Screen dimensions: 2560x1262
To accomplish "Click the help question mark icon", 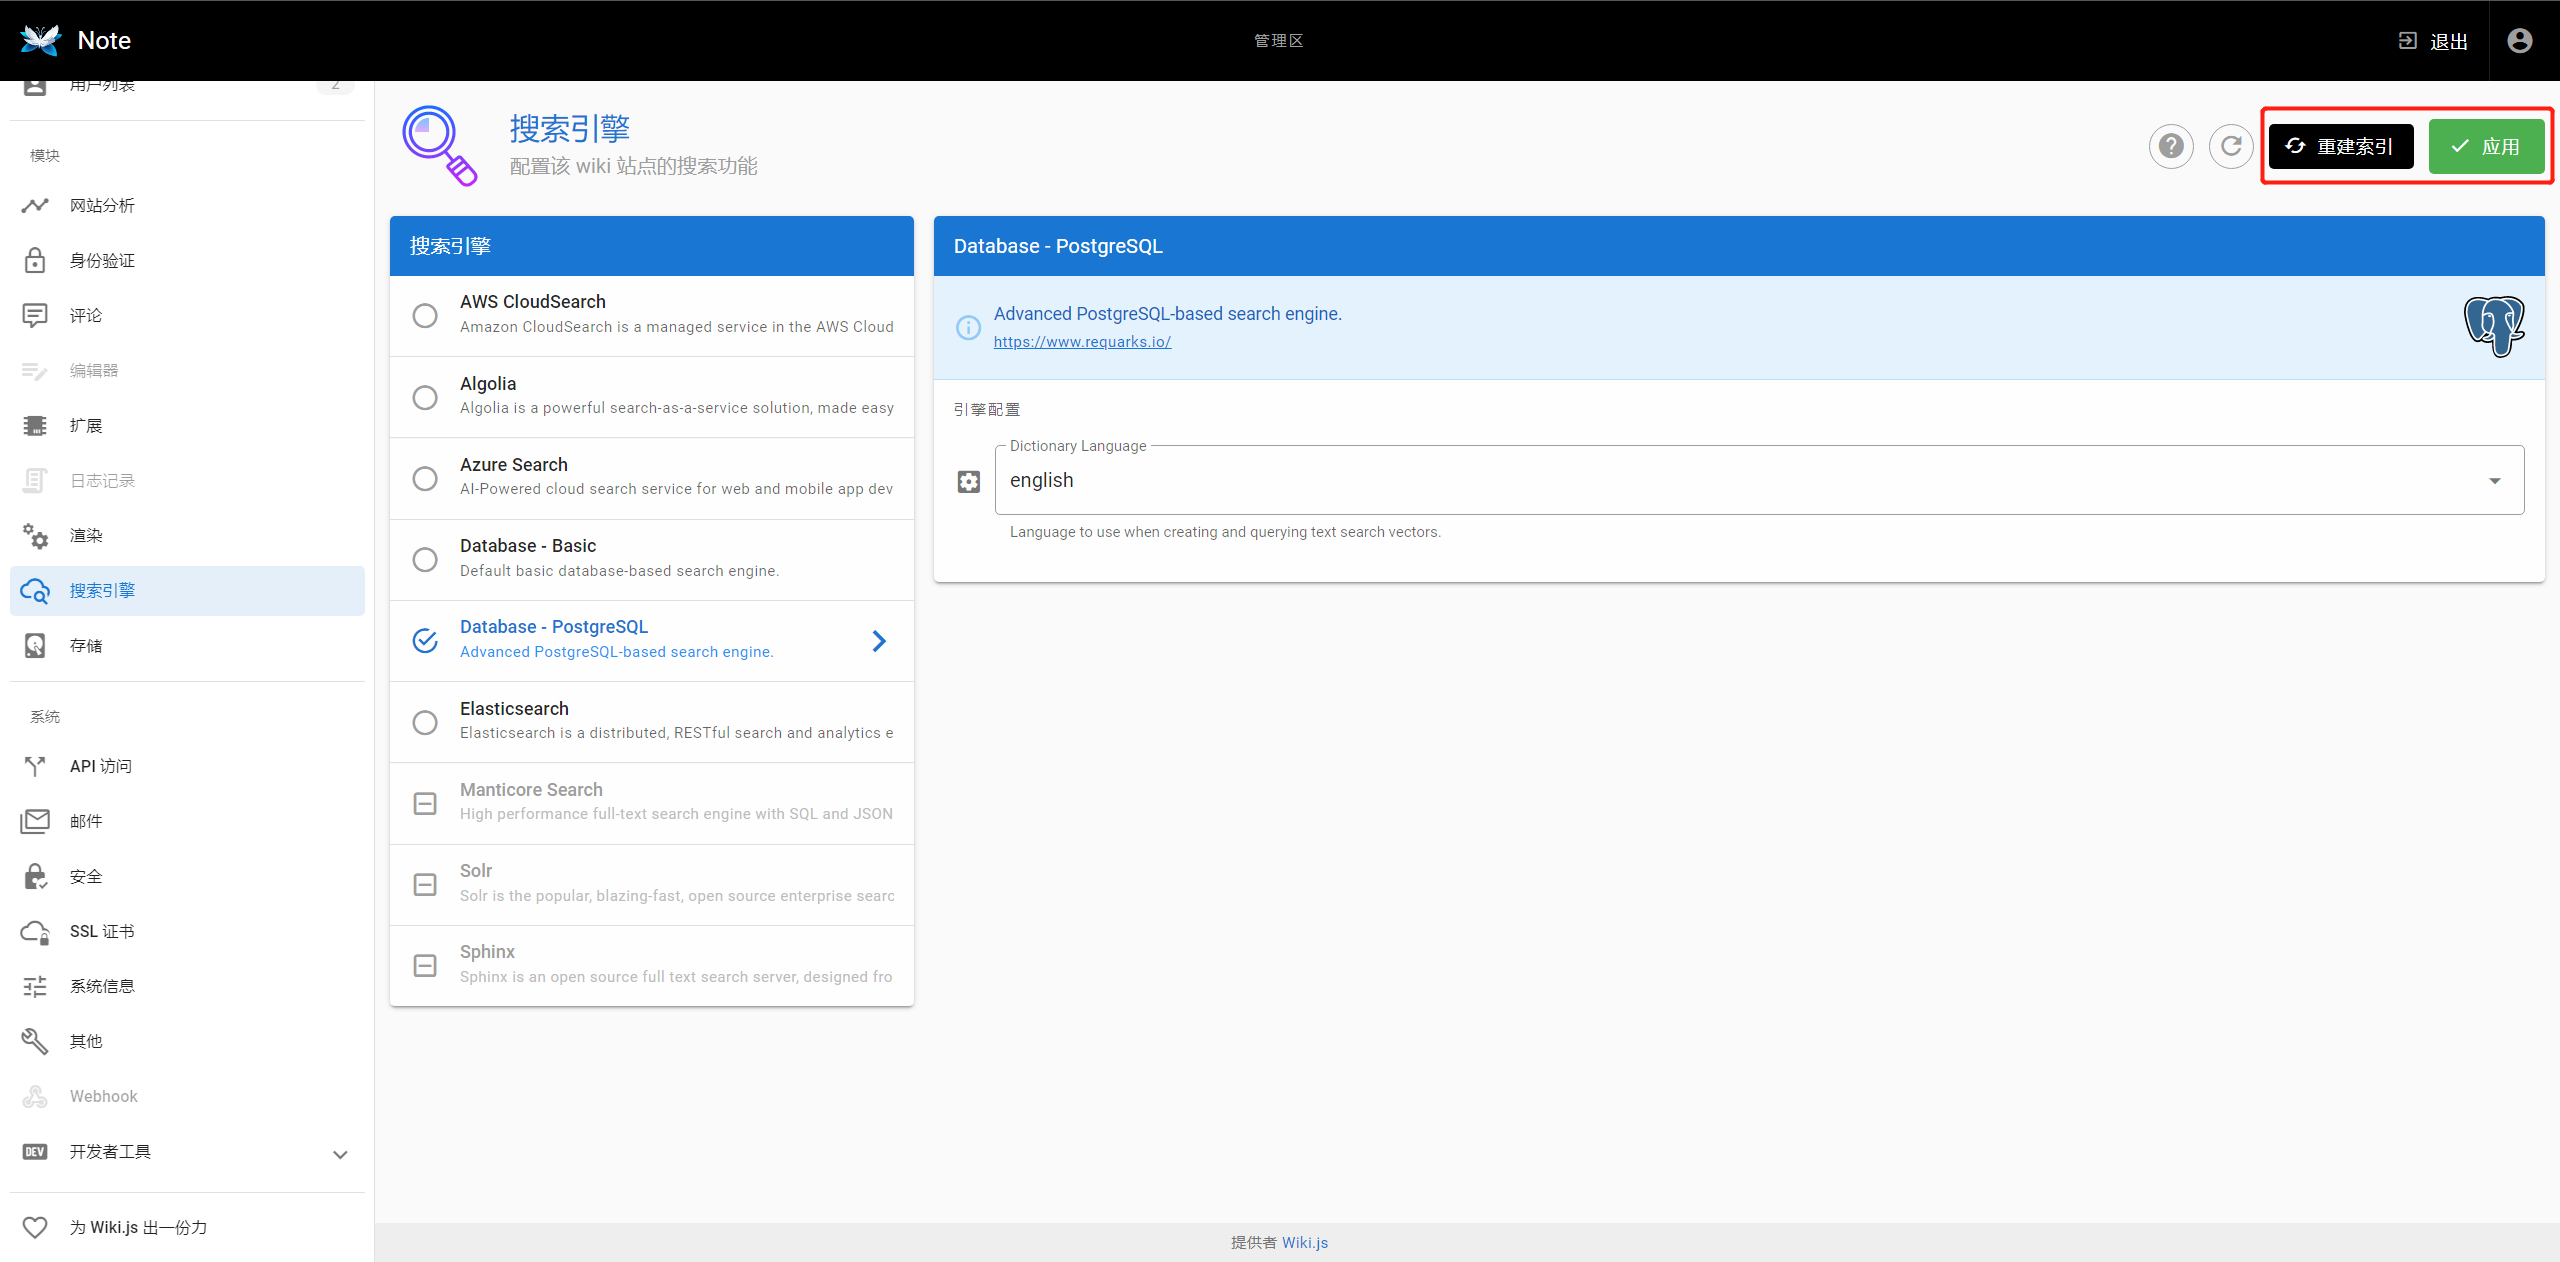I will (x=2170, y=147).
